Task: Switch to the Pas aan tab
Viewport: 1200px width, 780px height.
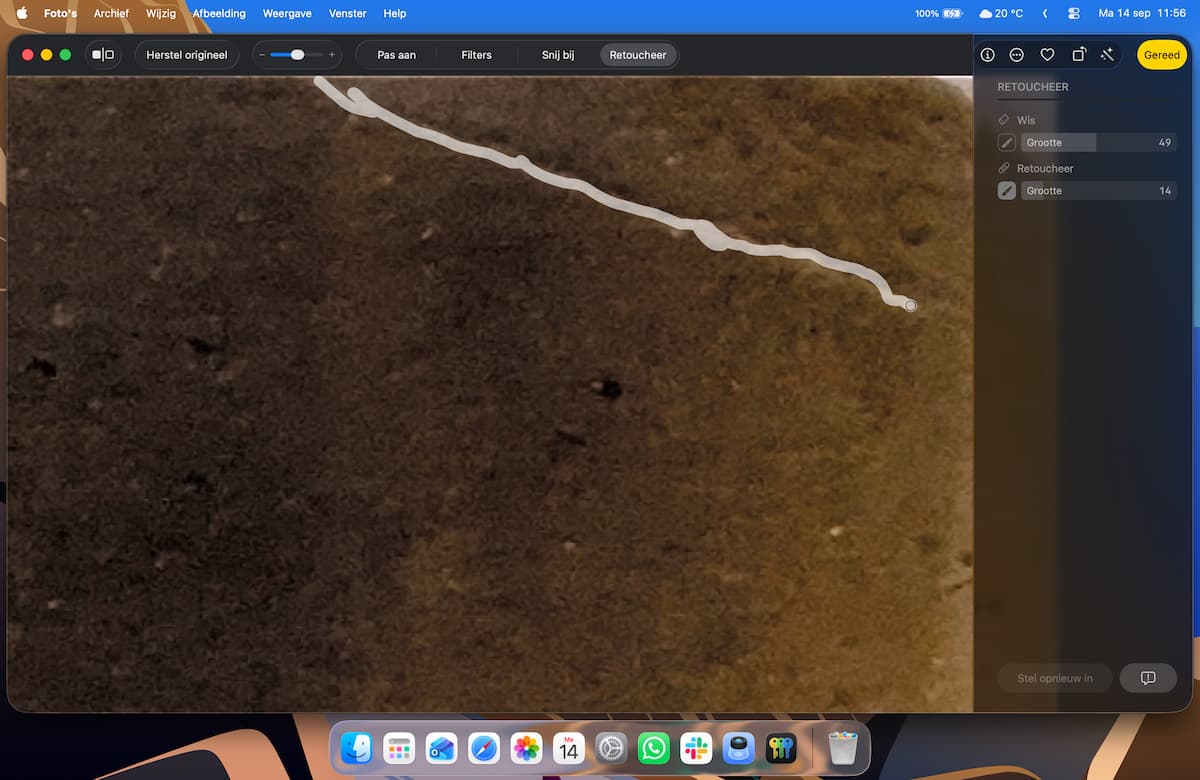Action: (396, 55)
